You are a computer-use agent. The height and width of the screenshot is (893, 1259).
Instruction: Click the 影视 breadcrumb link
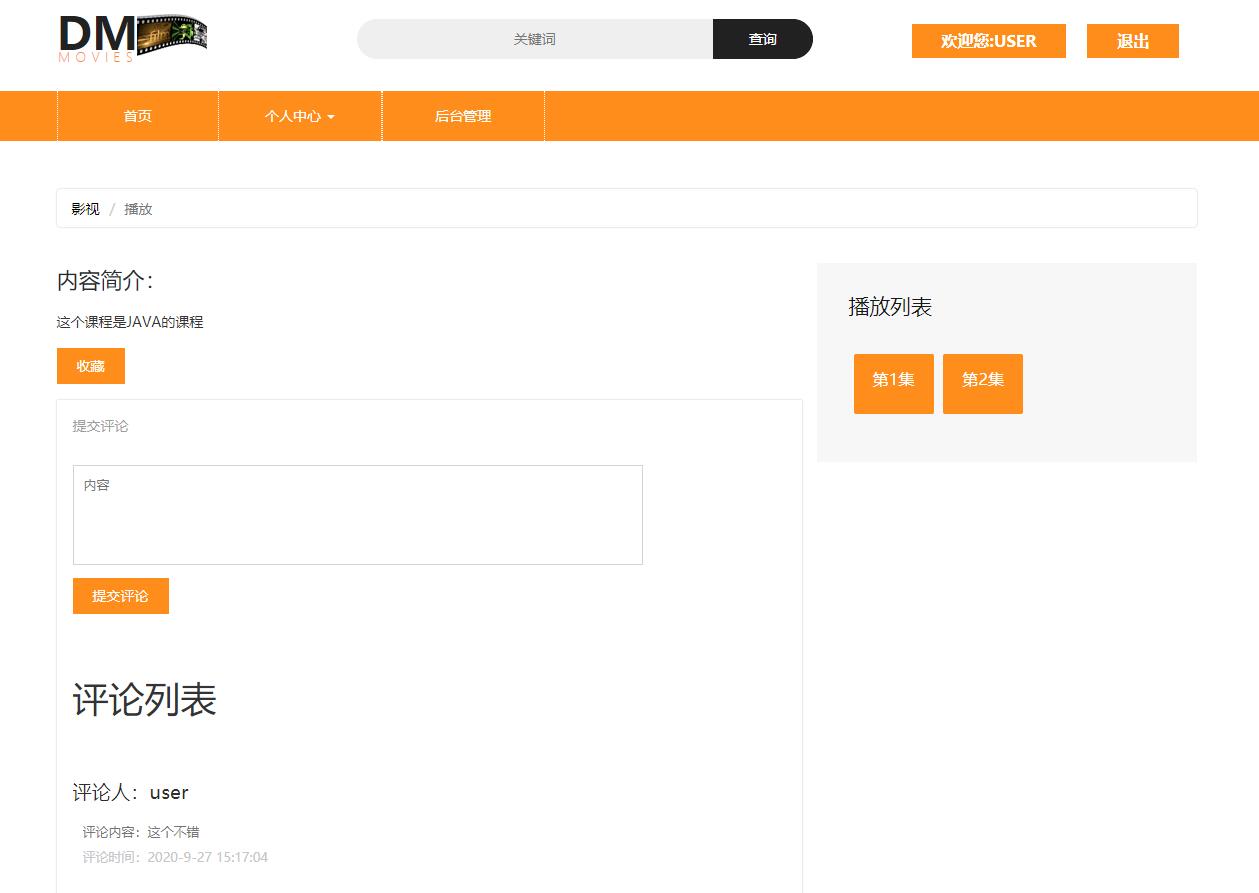pyautogui.click(x=84, y=209)
